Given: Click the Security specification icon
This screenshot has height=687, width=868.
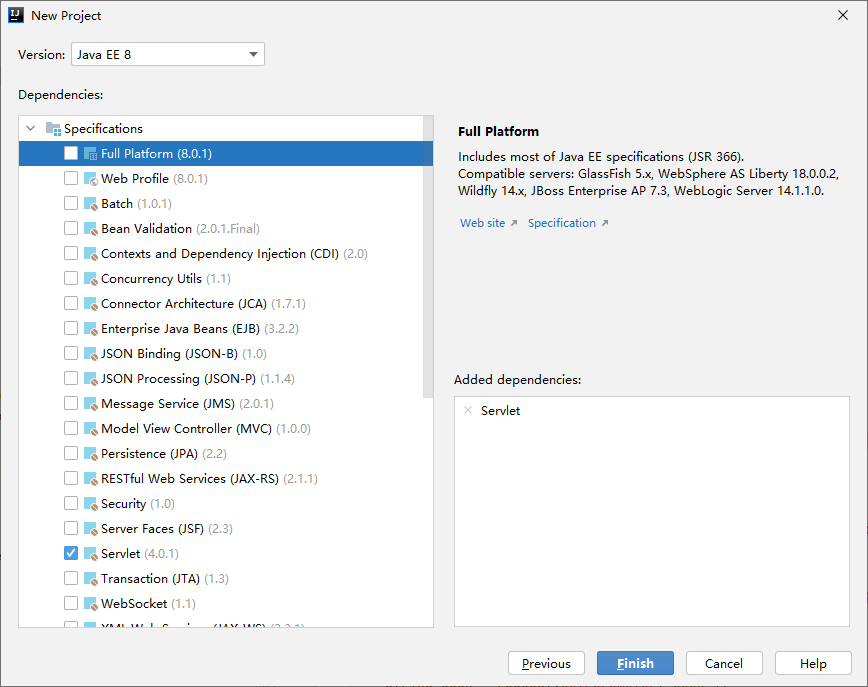Looking at the screenshot, I should (91, 504).
